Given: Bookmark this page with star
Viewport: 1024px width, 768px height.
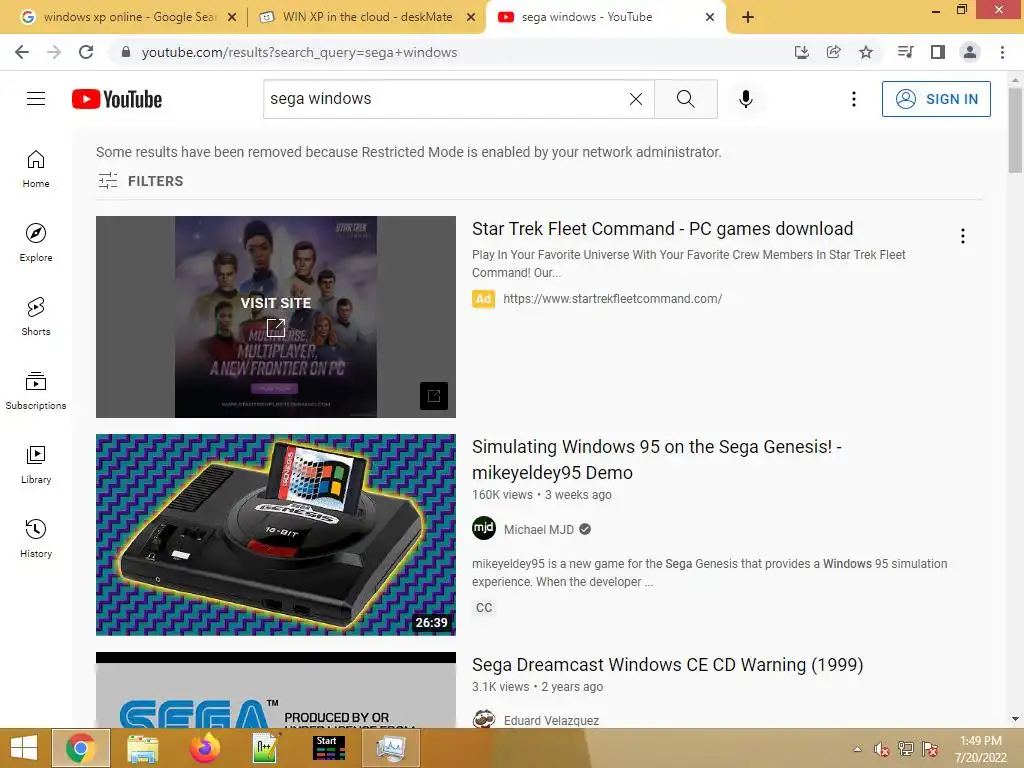Looking at the screenshot, I should [x=866, y=52].
